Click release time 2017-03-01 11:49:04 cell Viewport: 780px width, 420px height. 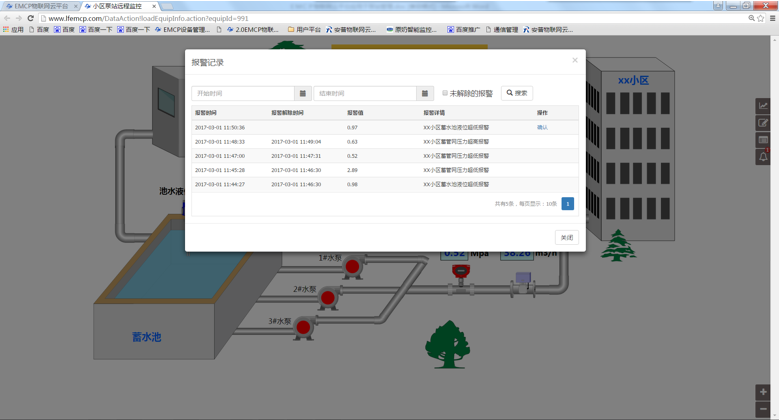(296, 142)
